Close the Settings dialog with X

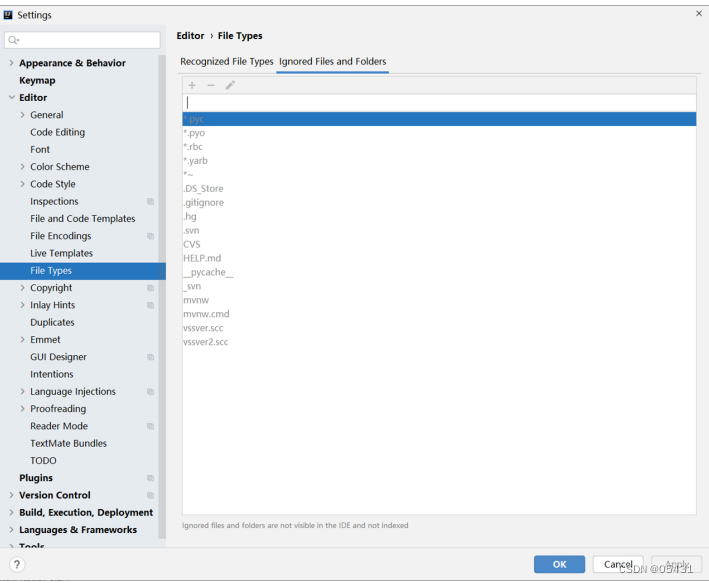699,14
